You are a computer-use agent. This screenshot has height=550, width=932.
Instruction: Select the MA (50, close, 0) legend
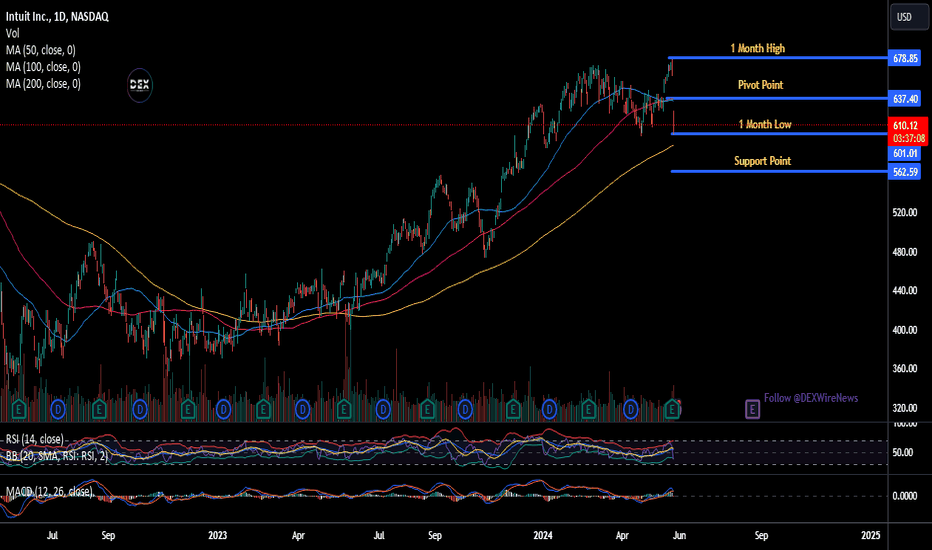(x=40, y=50)
